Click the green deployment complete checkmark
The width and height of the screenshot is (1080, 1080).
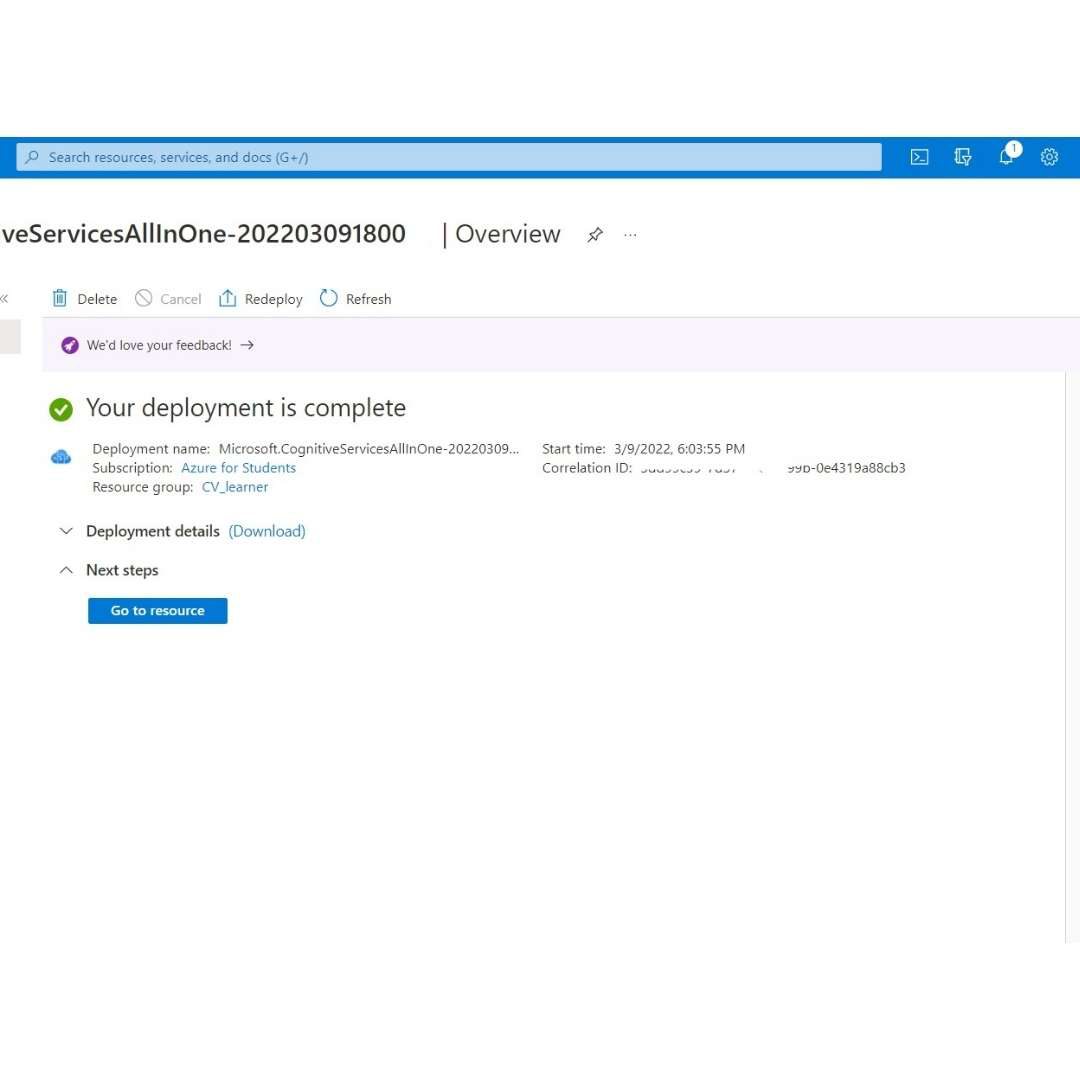coord(61,409)
